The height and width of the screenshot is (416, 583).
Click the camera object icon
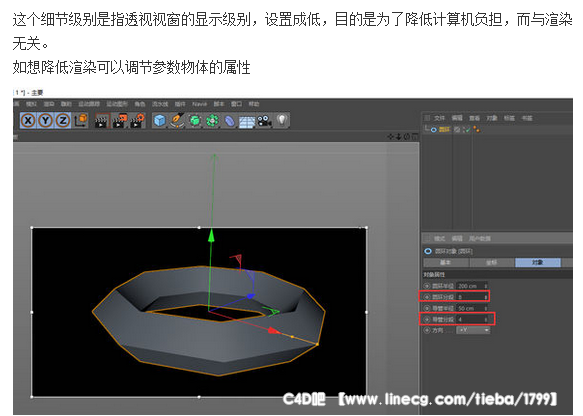[264, 121]
